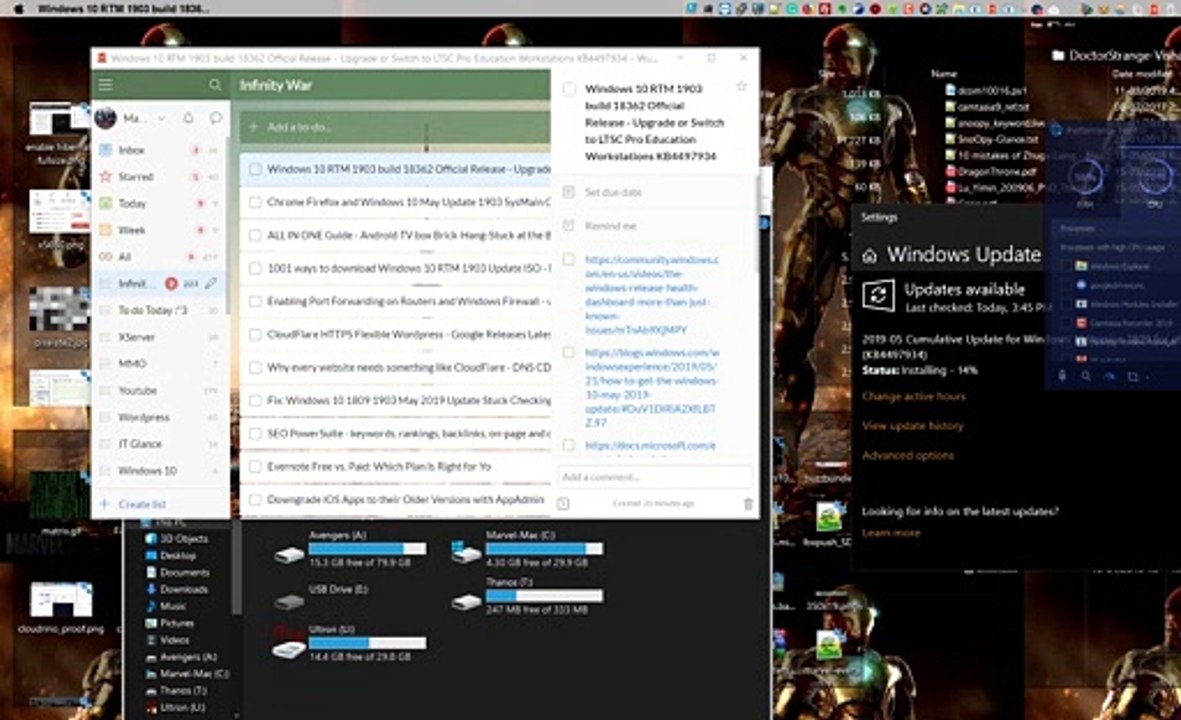This screenshot has width=1181, height=720.
Task: Select Pictures in Explorer navigation tree
Action: tap(177, 623)
